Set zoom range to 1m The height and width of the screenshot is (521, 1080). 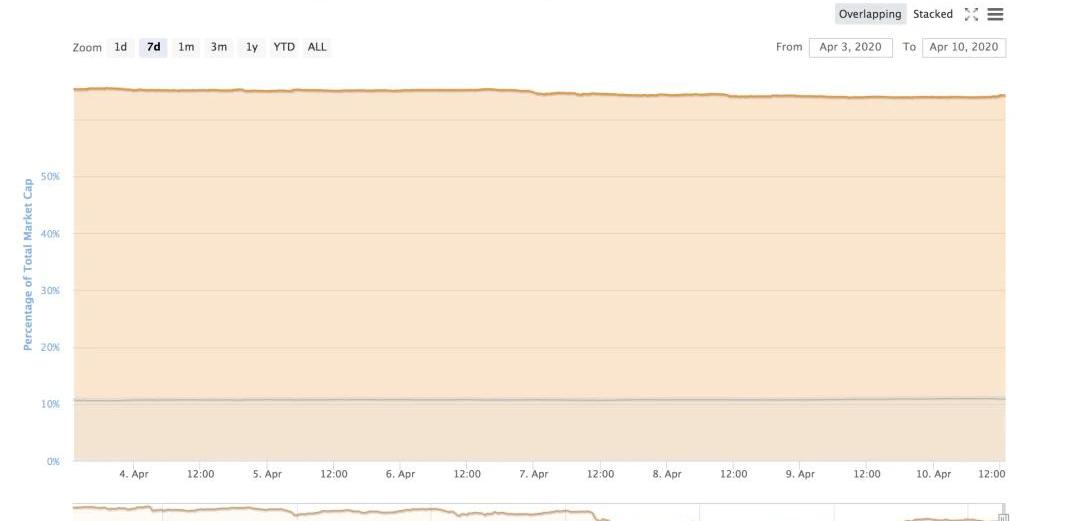pos(186,47)
